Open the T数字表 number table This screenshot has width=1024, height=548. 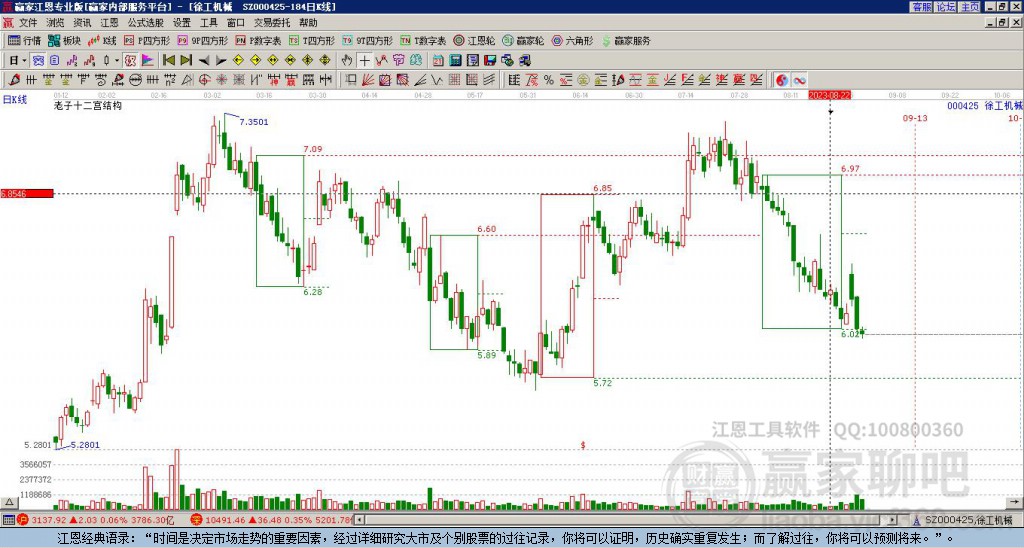(423, 40)
